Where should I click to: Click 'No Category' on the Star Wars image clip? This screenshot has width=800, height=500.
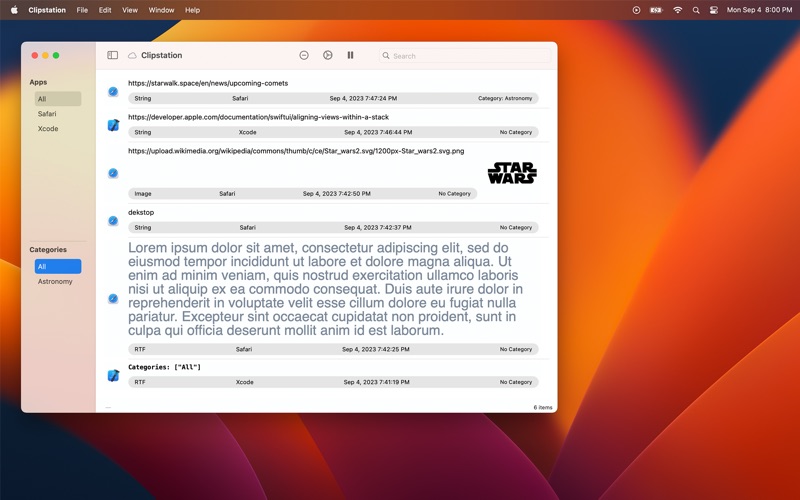click(454, 194)
